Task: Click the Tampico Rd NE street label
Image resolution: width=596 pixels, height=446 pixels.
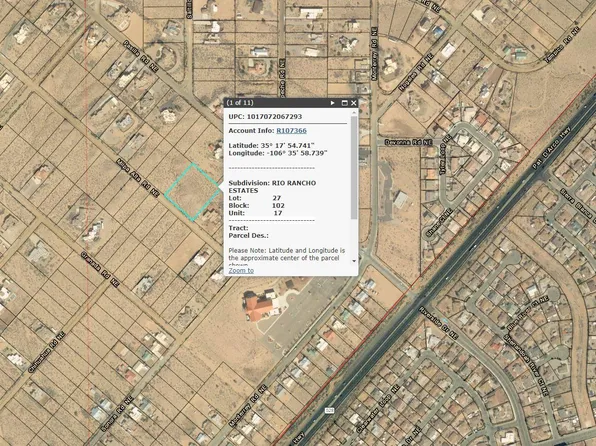Action: [x=564, y=44]
